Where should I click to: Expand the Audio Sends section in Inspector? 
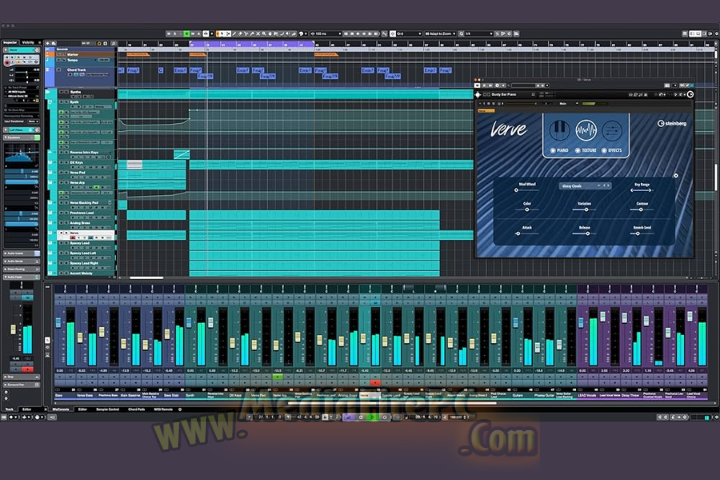[x=22, y=261]
